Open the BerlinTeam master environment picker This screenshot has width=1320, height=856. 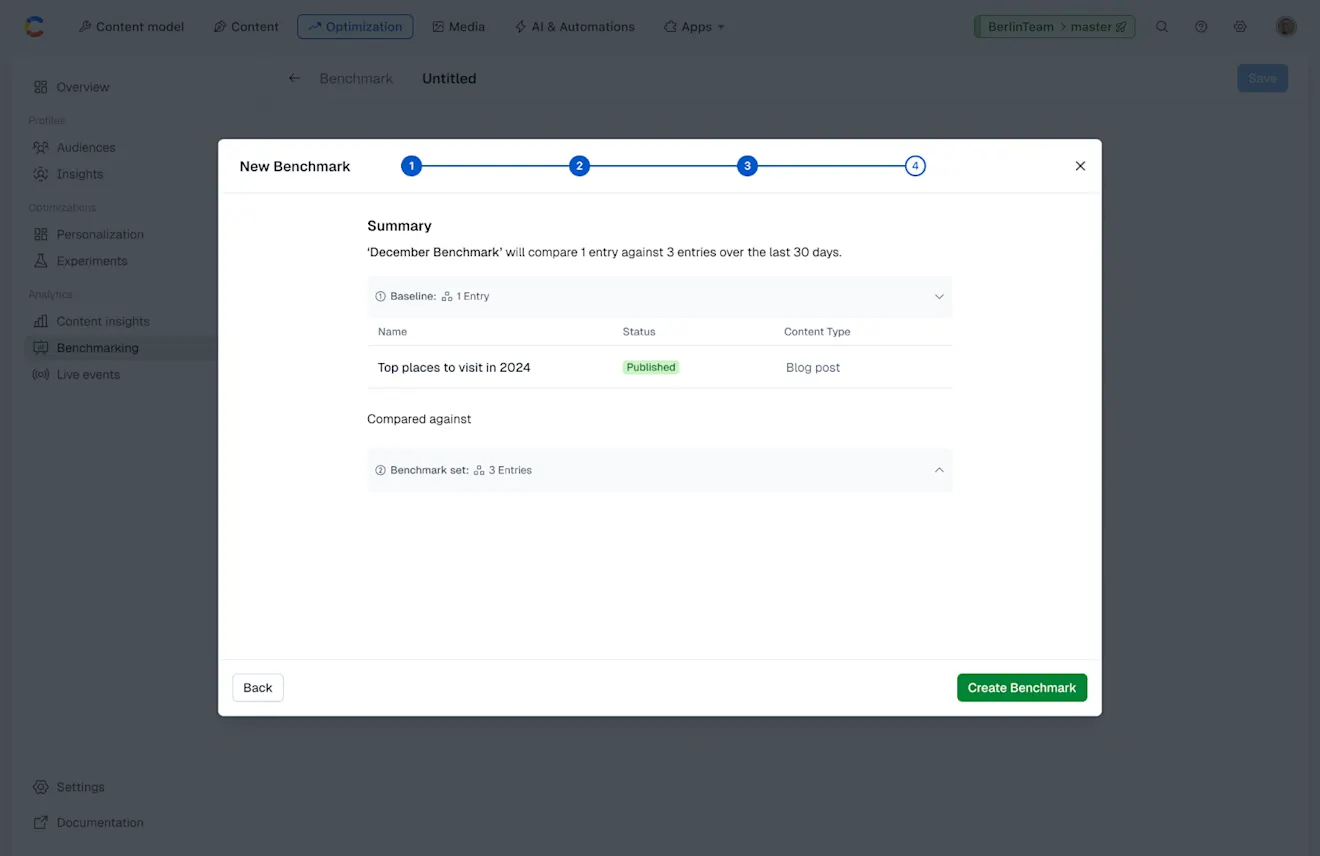(1054, 27)
